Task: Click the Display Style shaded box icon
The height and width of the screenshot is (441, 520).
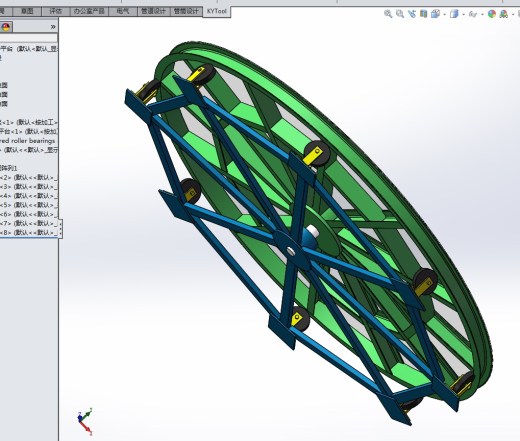Action: tap(454, 14)
